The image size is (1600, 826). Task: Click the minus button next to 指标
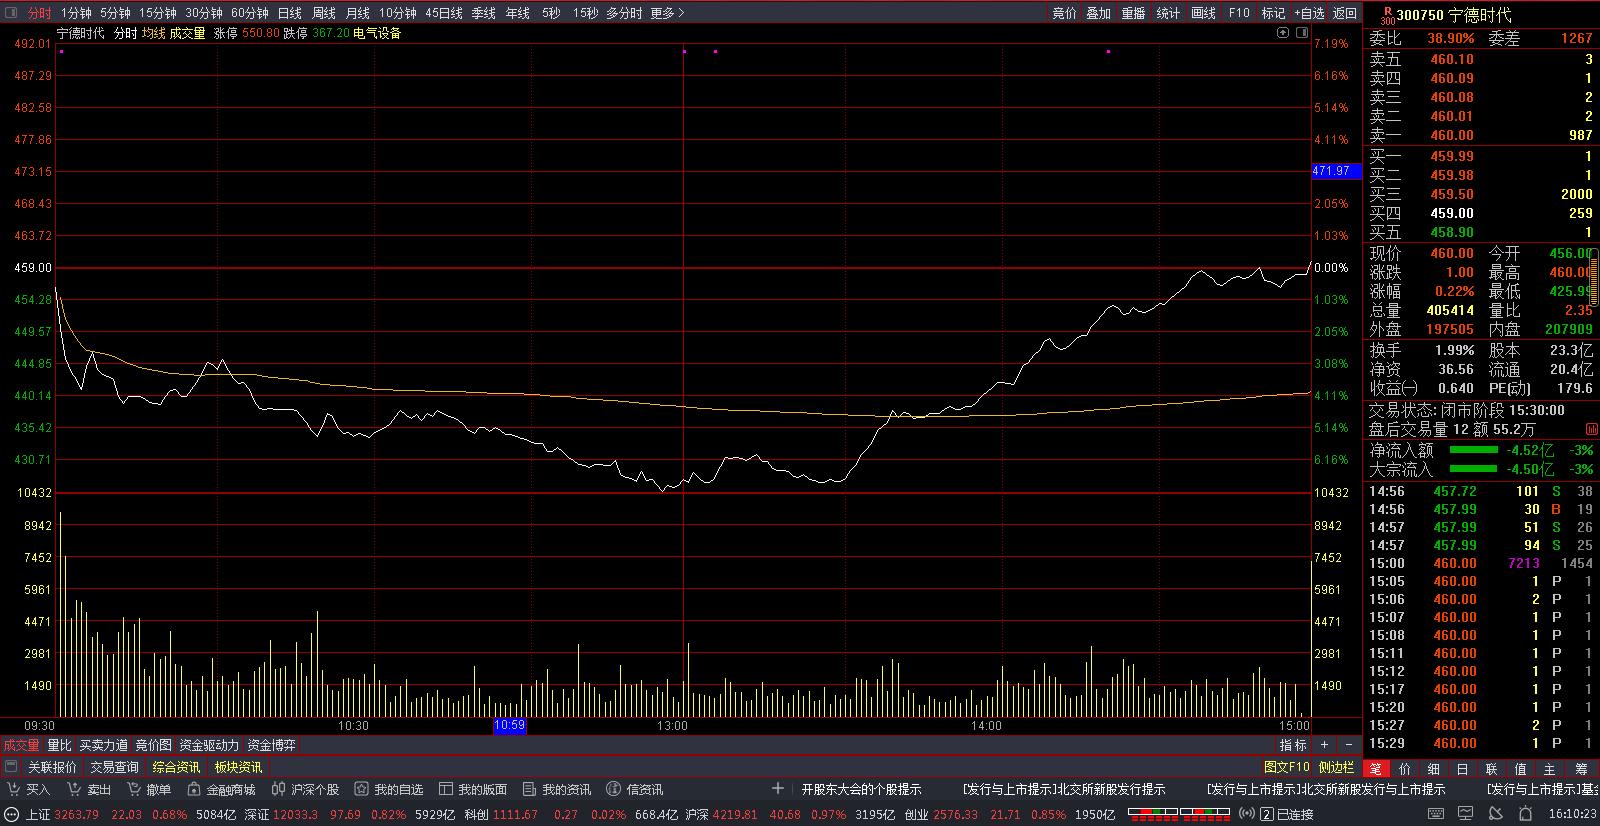click(1347, 745)
